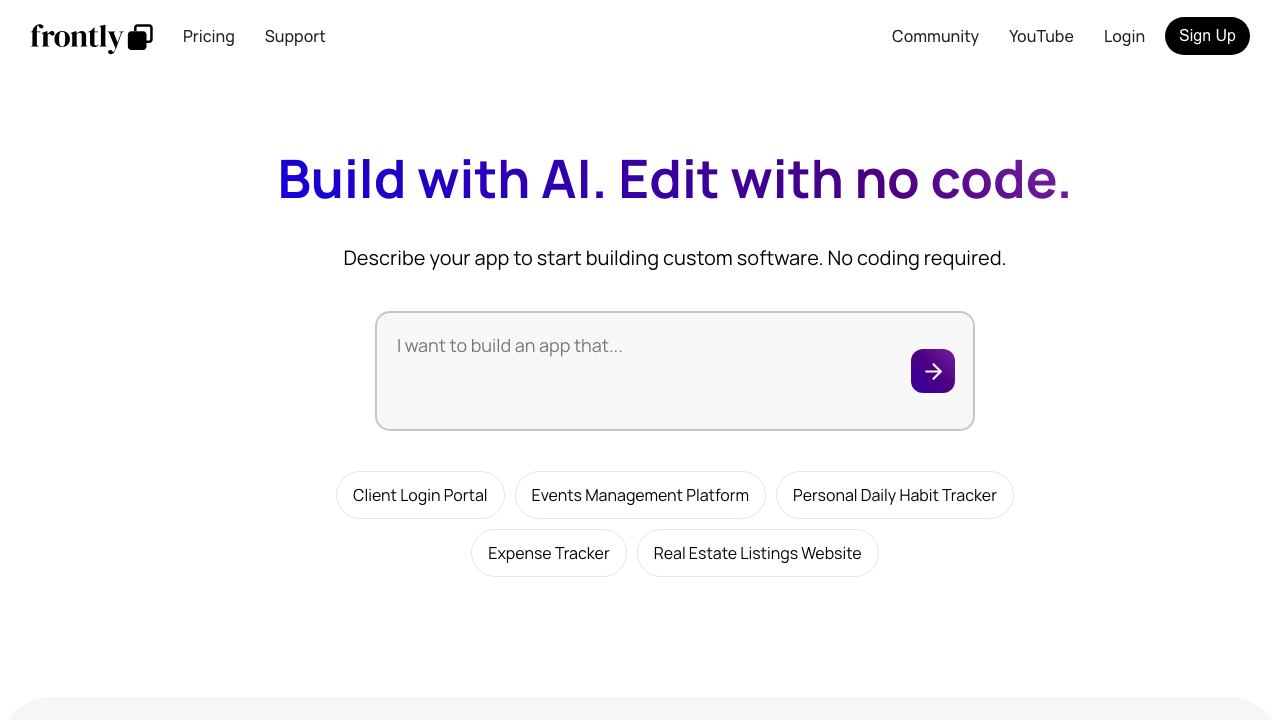Select the Expense Tracker suggestion
1280x720 pixels.
coord(549,553)
